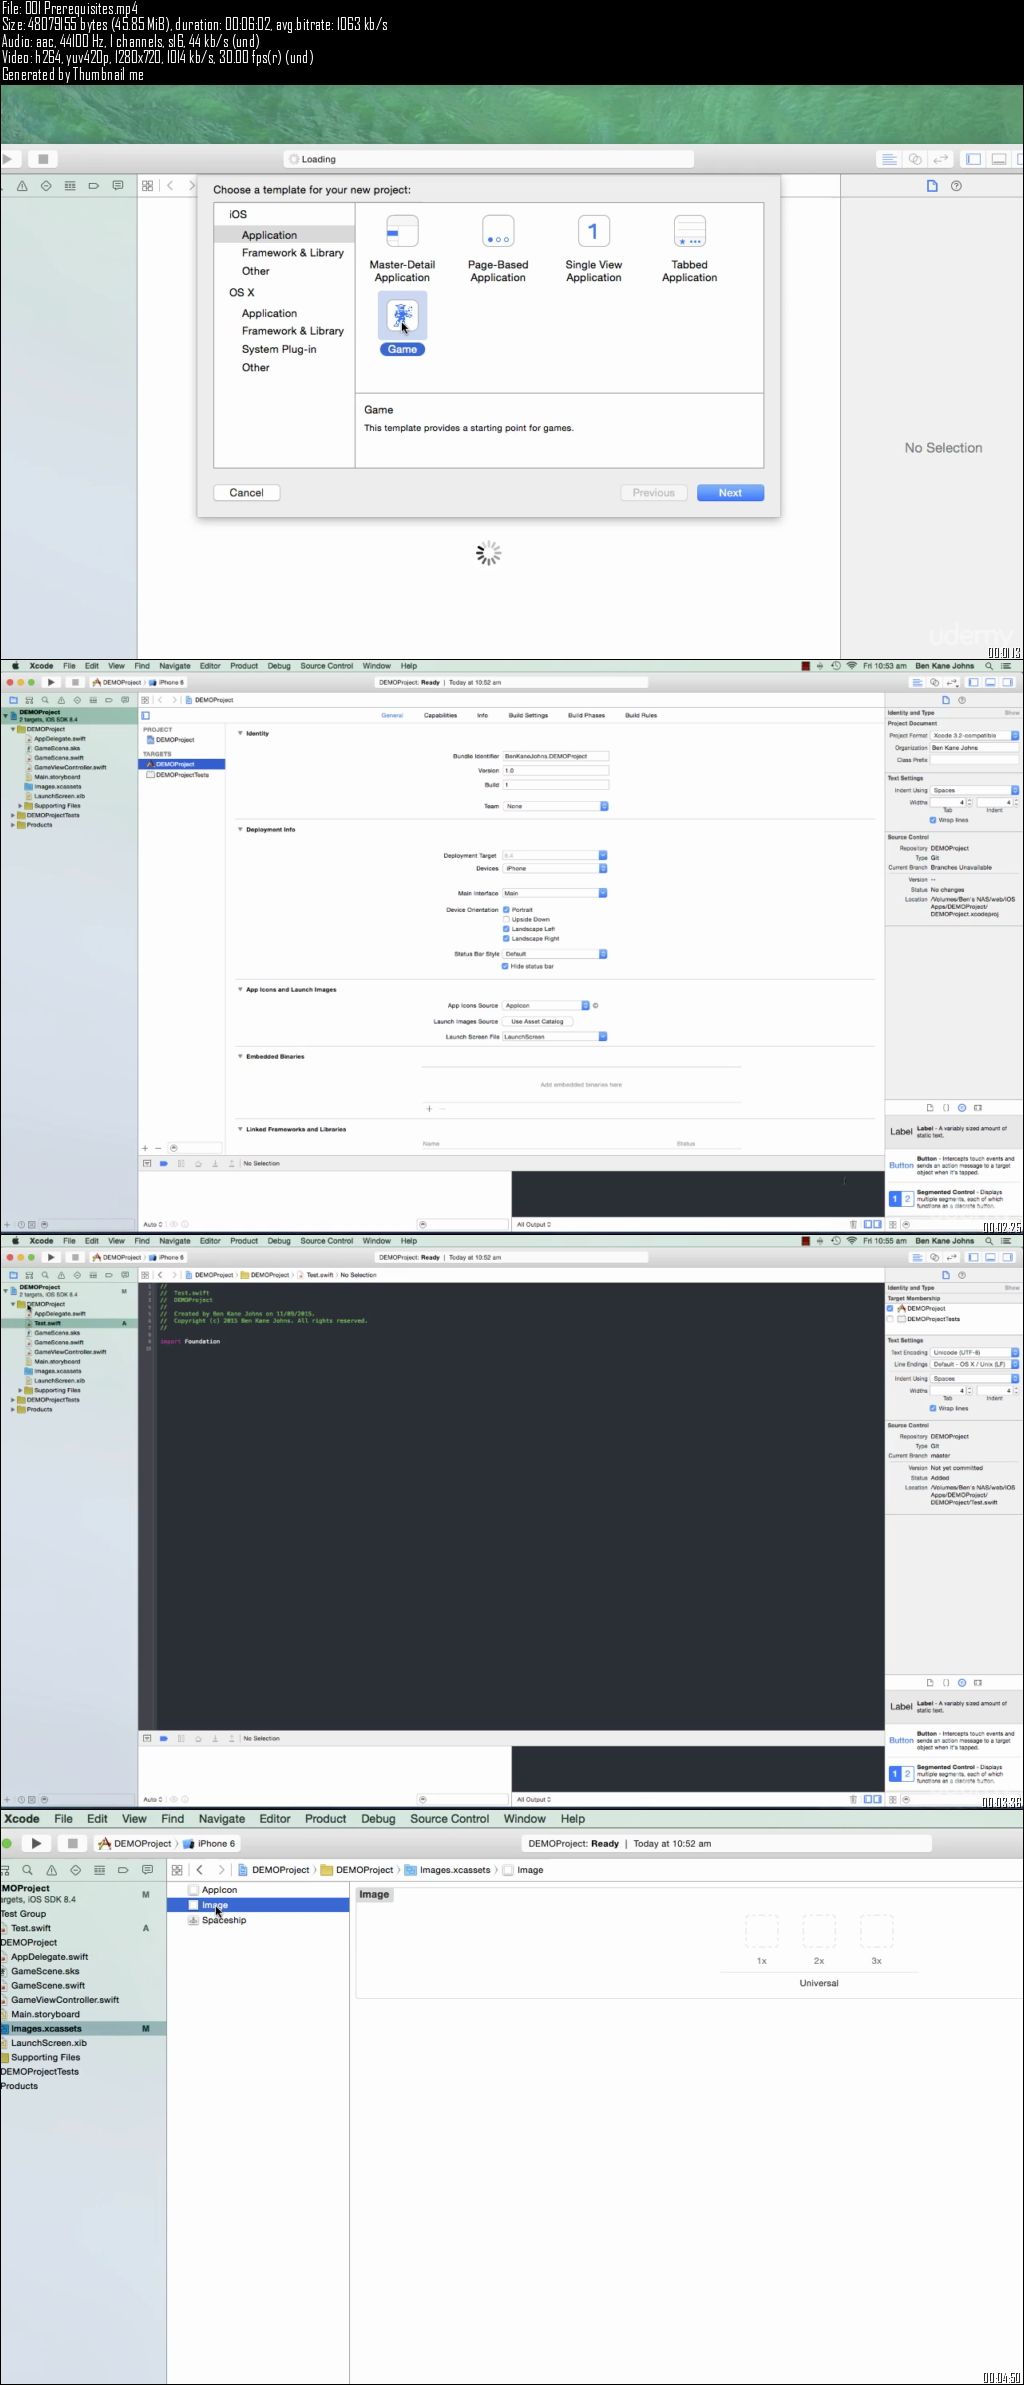Toggle the Hide status bar checkbox
This screenshot has height=2385, width=1024.
(505, 966)
